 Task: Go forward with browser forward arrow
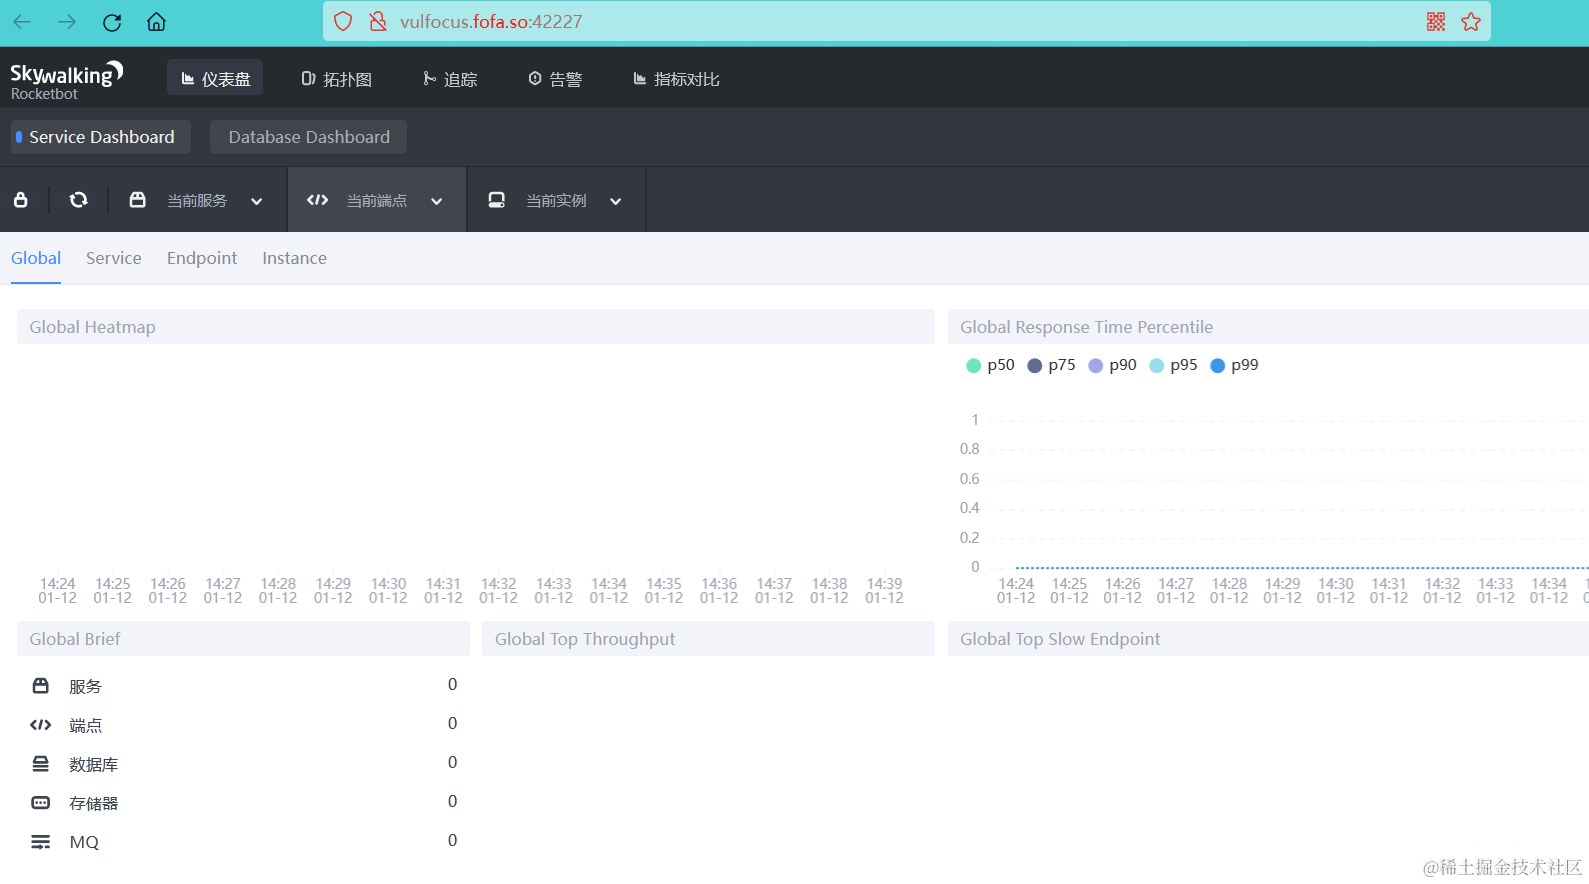coord(67,22)
